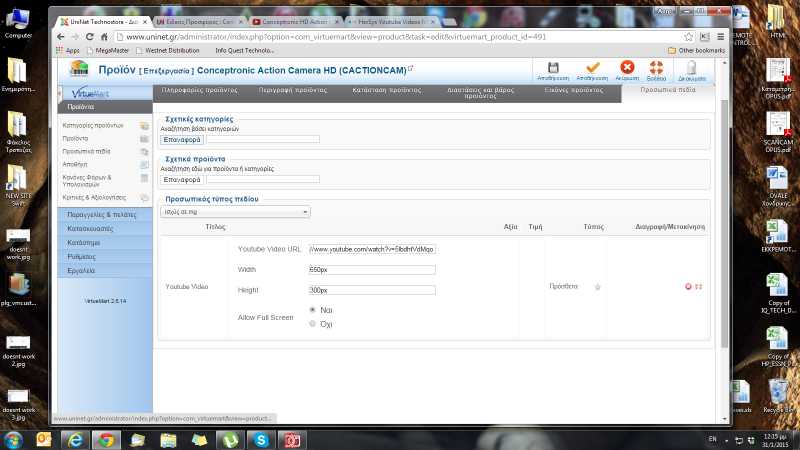800x450 pixels.
Task: Click the Σχετικές κατηγορίες search field
Action: click(263, 139)
